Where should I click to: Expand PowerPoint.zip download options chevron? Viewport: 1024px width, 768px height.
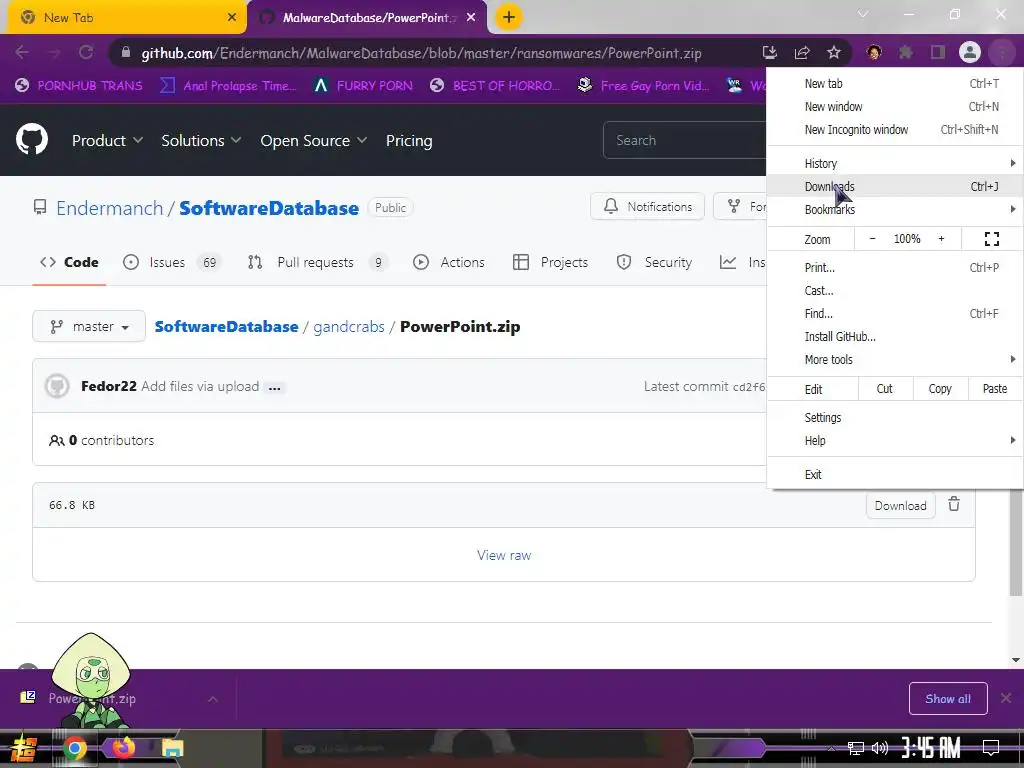point(213,699)
